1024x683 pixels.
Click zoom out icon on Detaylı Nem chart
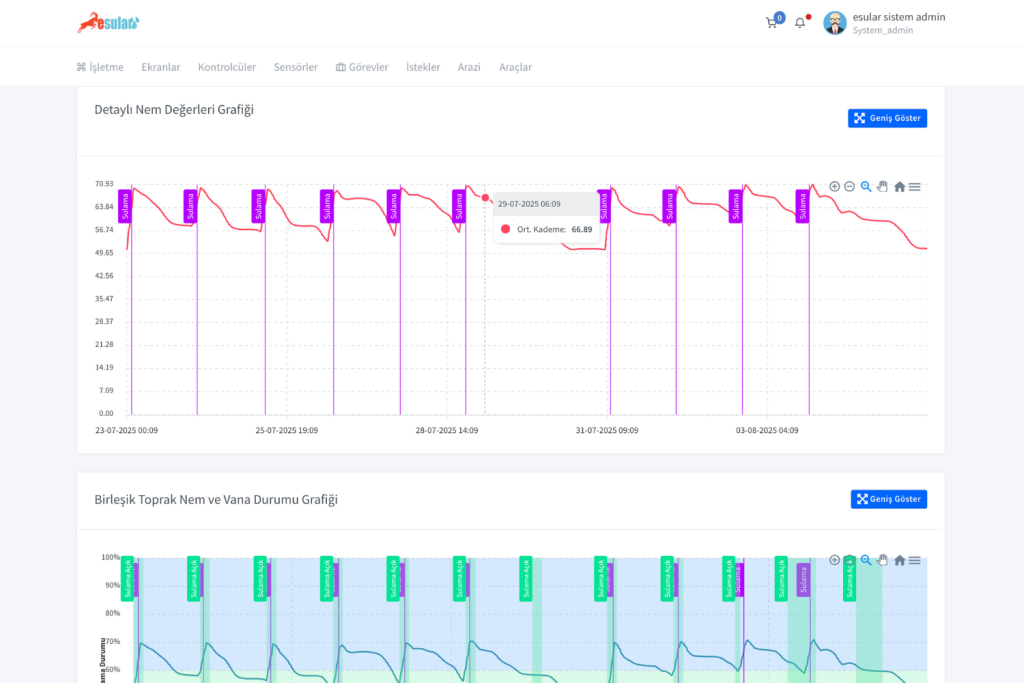coord(850,187)
